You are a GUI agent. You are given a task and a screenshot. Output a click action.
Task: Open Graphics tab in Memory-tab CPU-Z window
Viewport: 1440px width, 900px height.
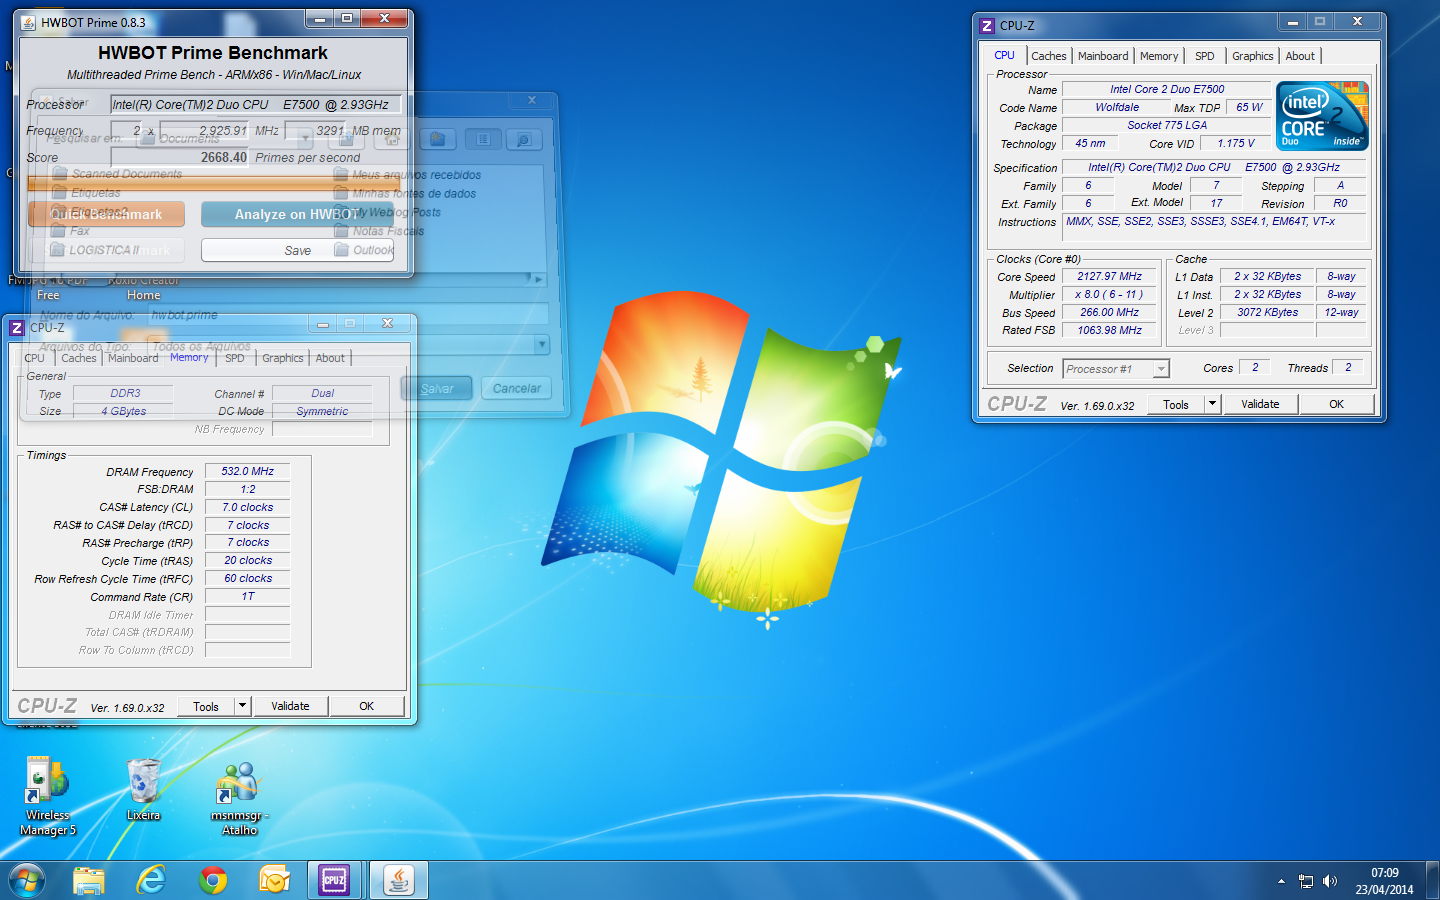pos(282,358)
